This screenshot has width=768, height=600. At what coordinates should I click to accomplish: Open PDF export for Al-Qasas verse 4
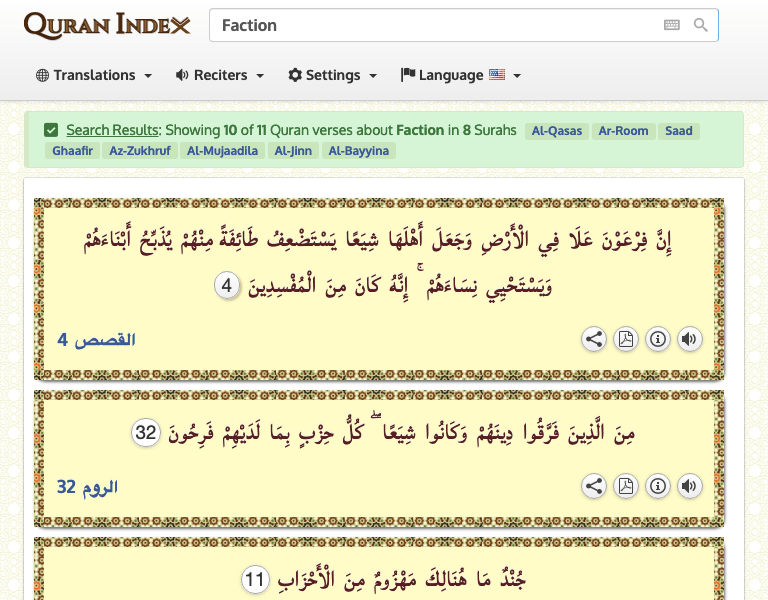tap(626, 339)
